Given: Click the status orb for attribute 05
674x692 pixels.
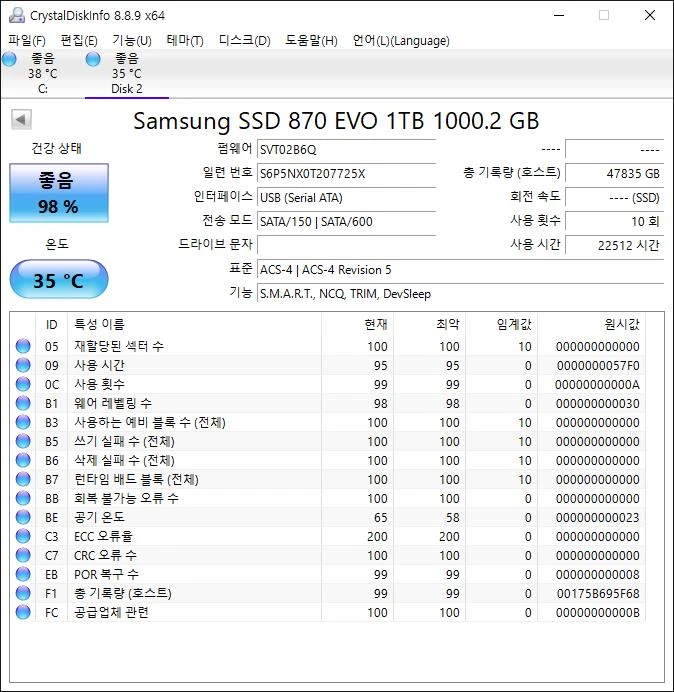Looking at the screenshot, I should (x=23, y=346).
